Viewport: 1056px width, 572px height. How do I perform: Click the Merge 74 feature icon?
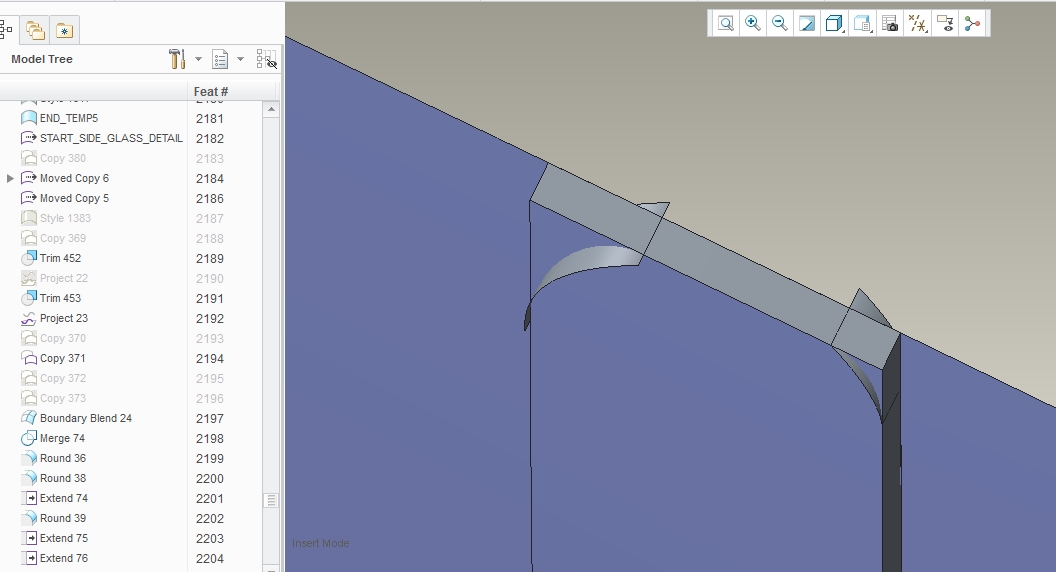point(28,438)
